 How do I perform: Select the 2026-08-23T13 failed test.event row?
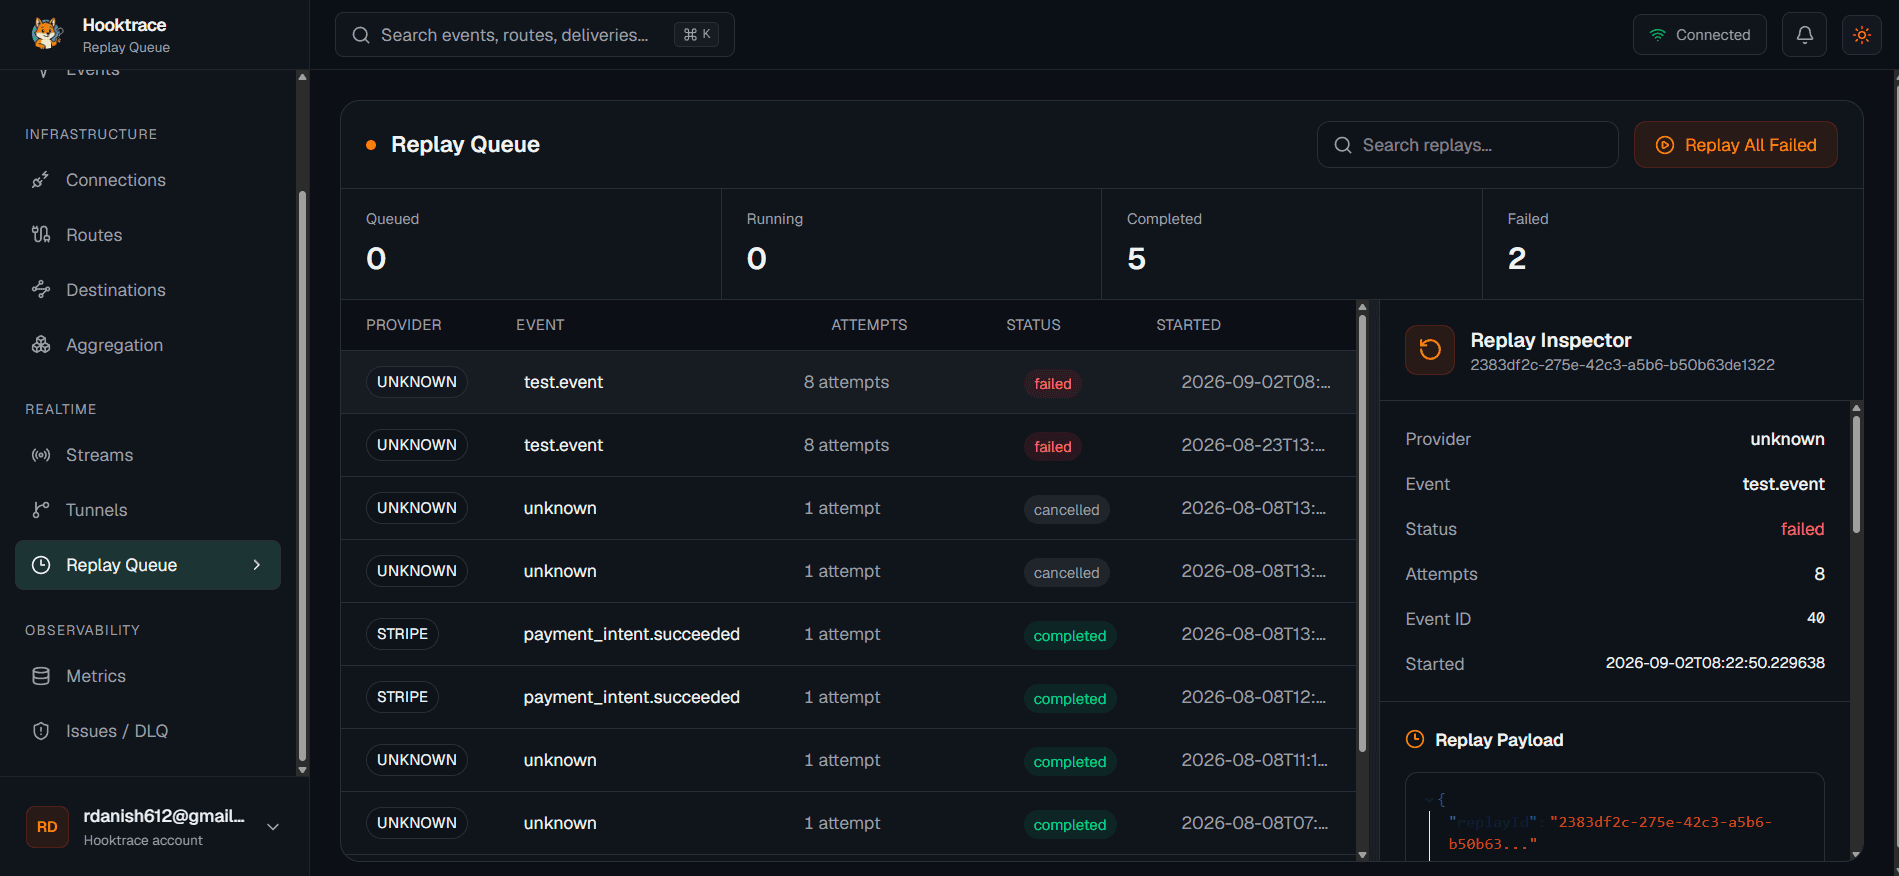point(848,445)
